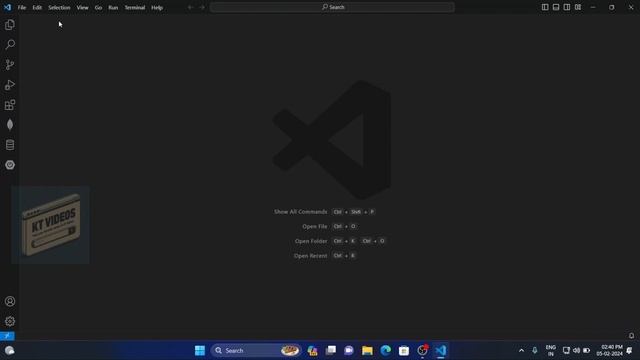The height and width of the screenshot is (360, 640).
Task: Open the MongoDB leaf icon view
Action: [10, 124]
